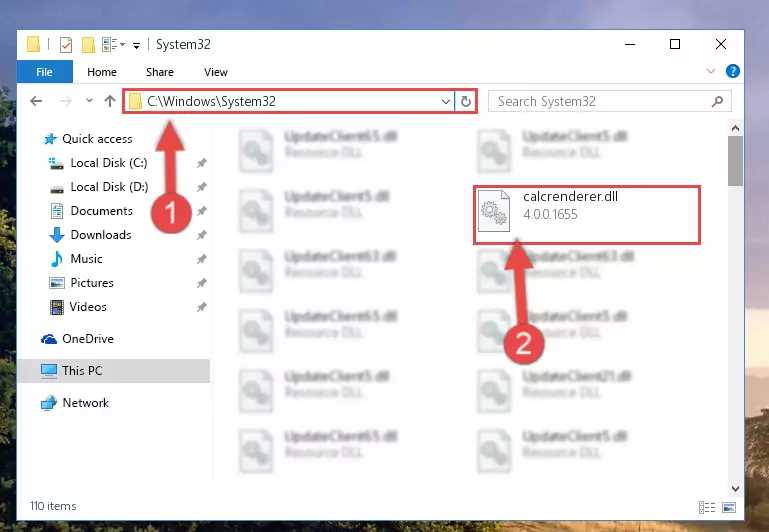Click the pin icon beside Music
This screenshot has height=532, width=769.
pyautogui.click(x=202, y=259)
